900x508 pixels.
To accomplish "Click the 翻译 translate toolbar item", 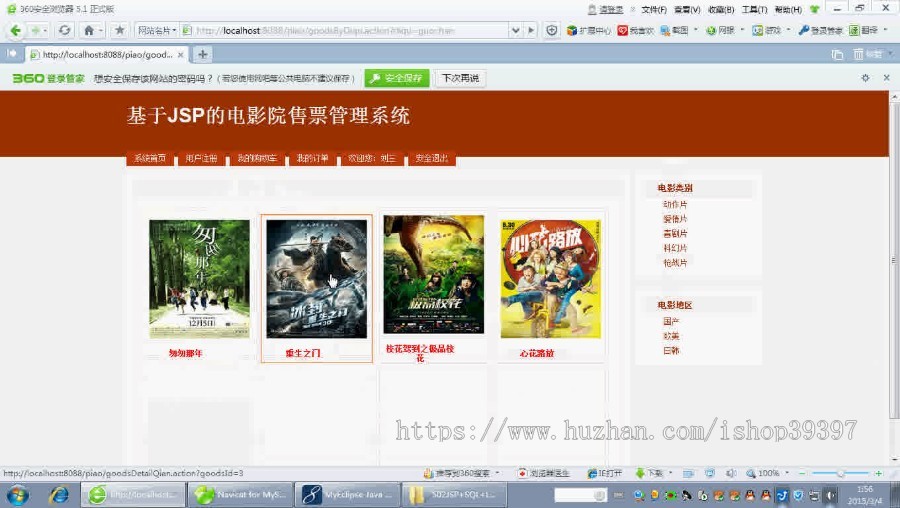I will [x=864, y=30].
